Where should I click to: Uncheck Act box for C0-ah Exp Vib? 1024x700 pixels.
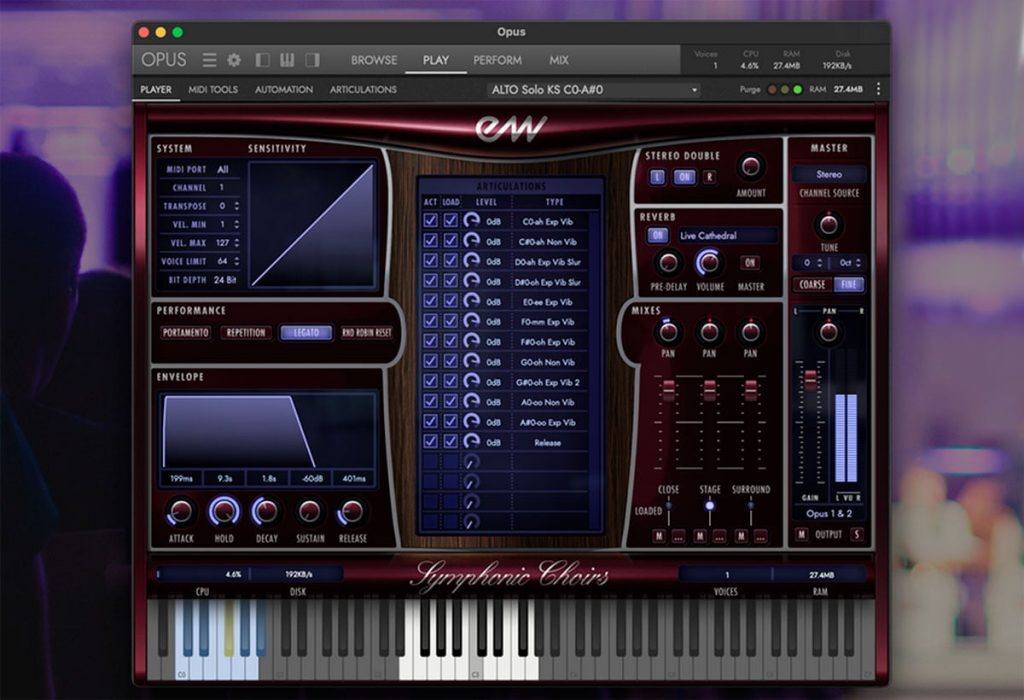pos(430,221)
